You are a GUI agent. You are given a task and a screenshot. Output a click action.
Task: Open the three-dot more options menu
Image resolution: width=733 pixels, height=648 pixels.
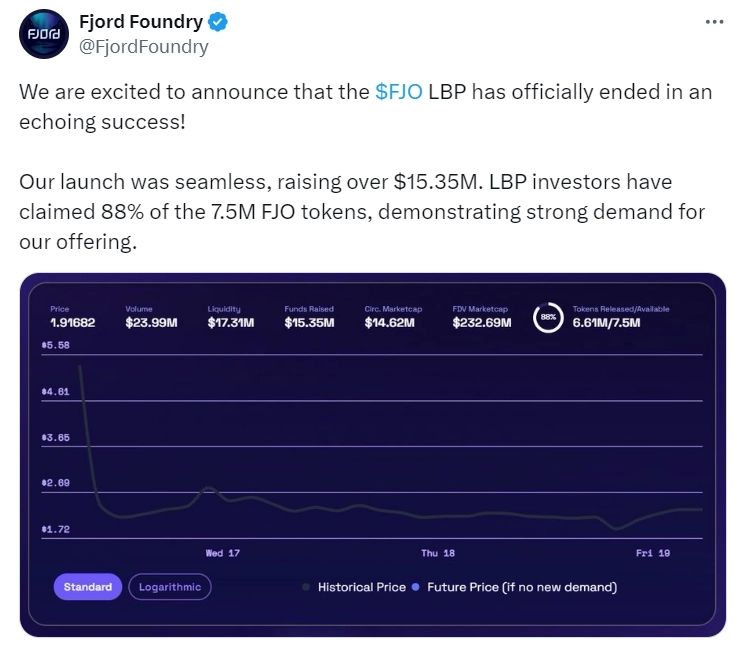714,22
